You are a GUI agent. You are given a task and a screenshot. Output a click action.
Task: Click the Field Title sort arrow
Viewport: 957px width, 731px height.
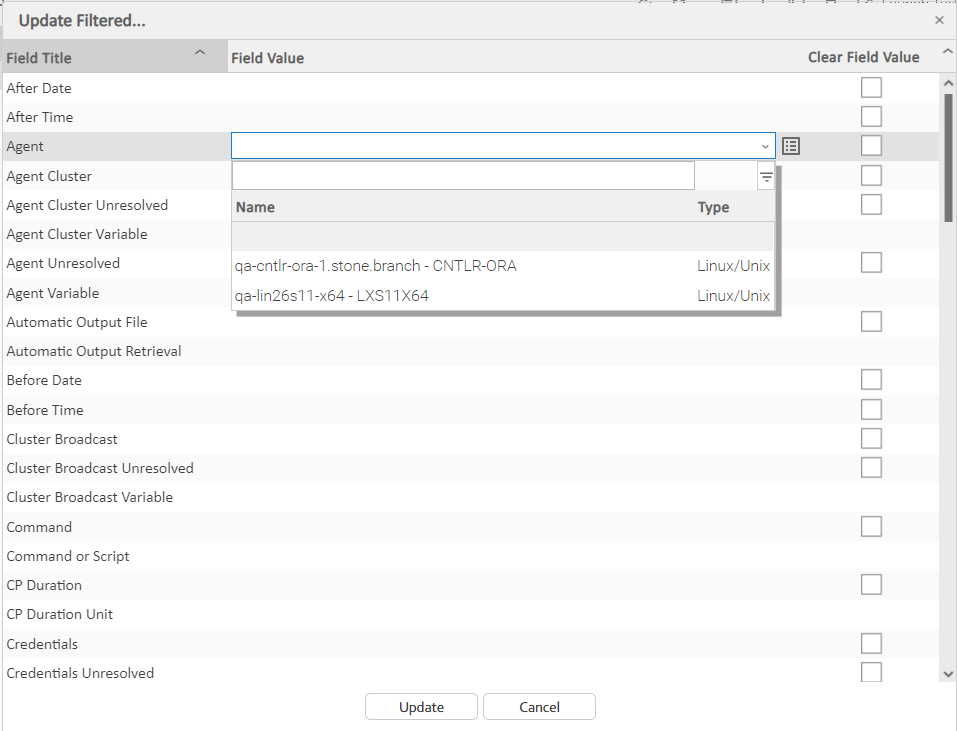[x=200, y=53]
